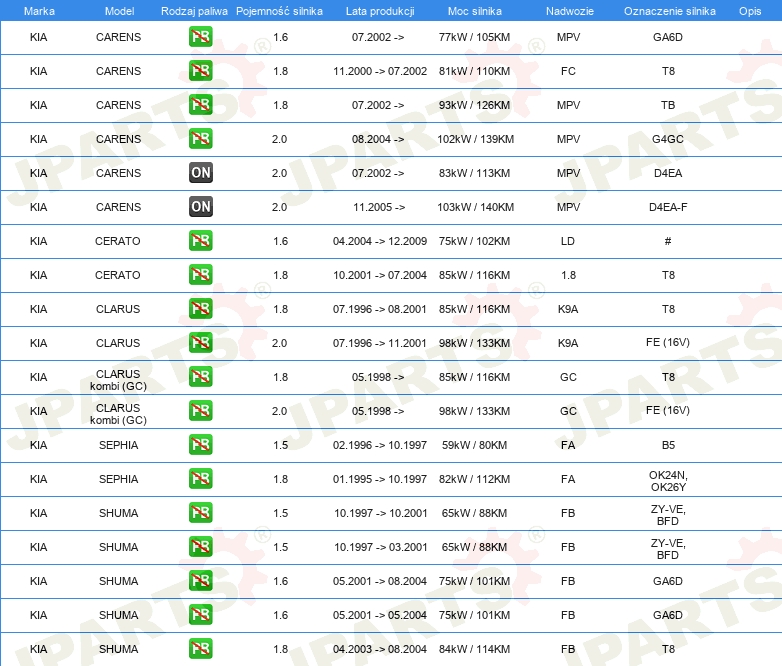This screenshot has width=782, height=666.
Task: Click production dates 02.1996 -> 10.1997
Action: pyautogui.click(x=380, y=445)
